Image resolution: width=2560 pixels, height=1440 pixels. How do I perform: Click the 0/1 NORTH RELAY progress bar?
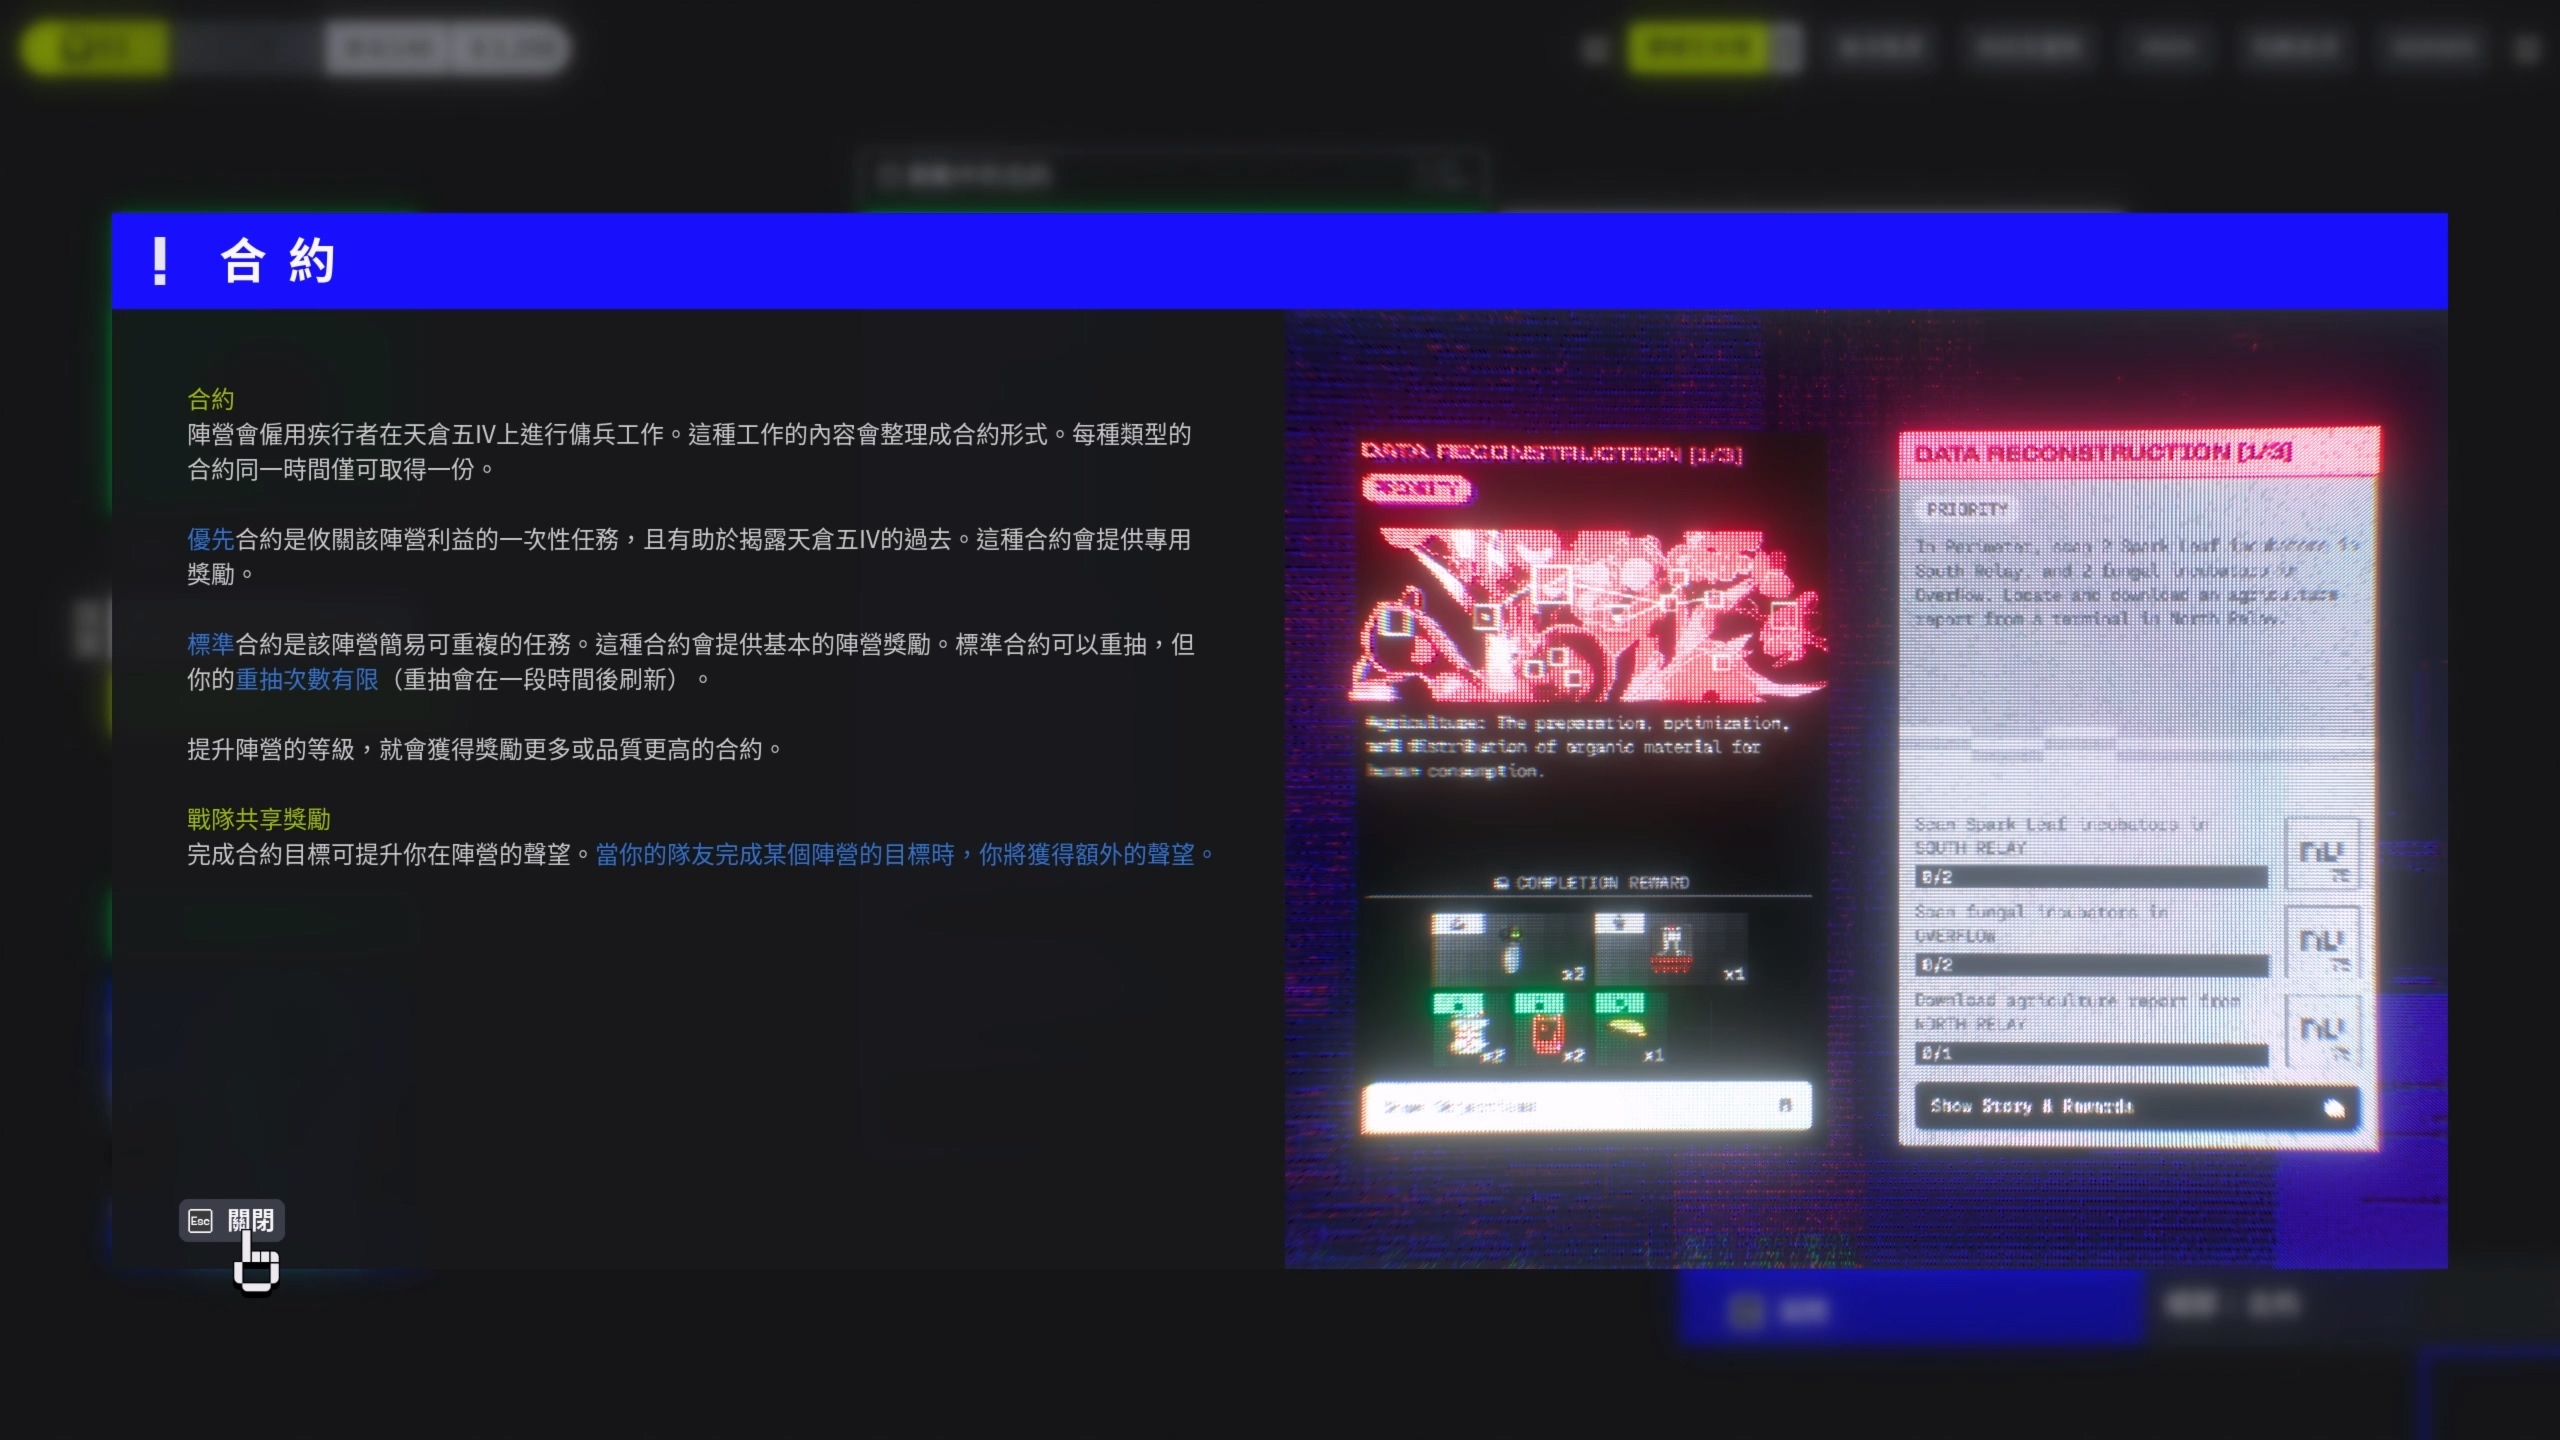(x=2090, y=1053)
